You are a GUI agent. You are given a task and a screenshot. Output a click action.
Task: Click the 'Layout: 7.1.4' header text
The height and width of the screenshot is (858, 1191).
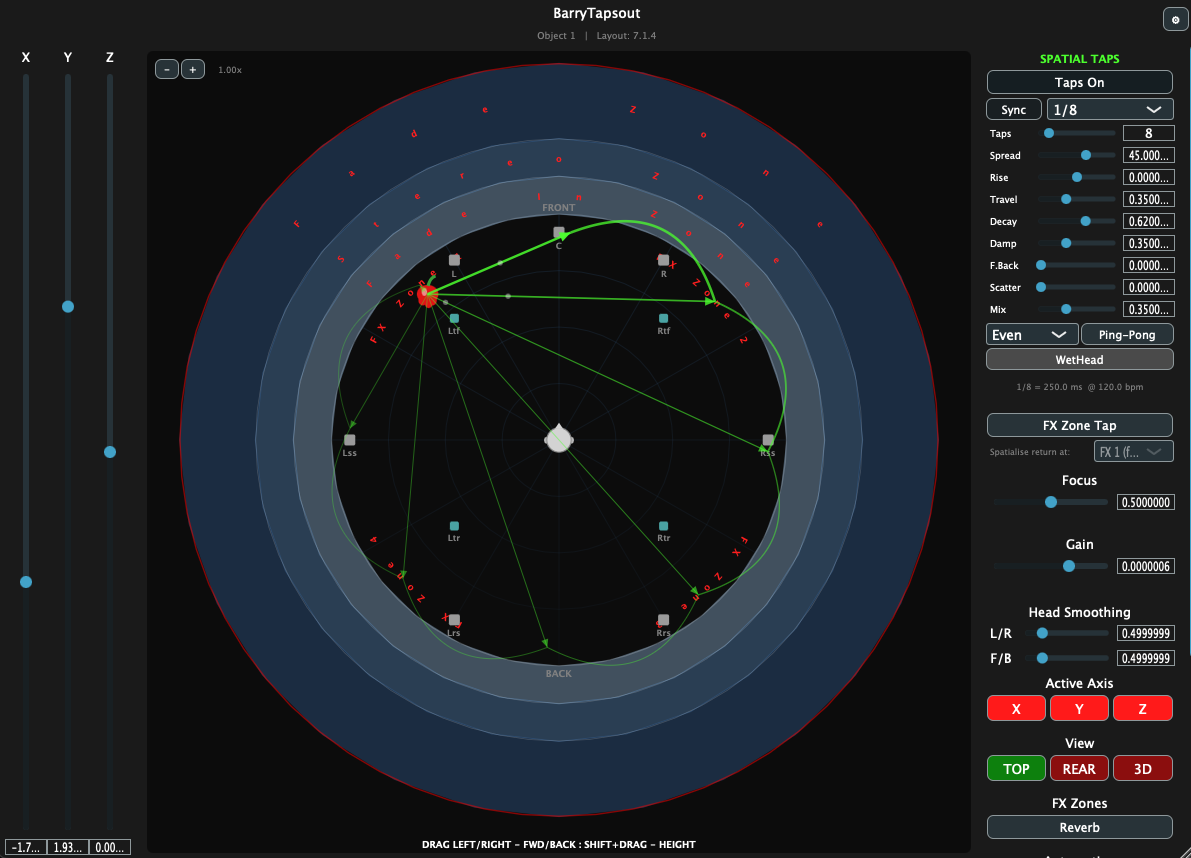pyautogui.click(x=626, y=36)
